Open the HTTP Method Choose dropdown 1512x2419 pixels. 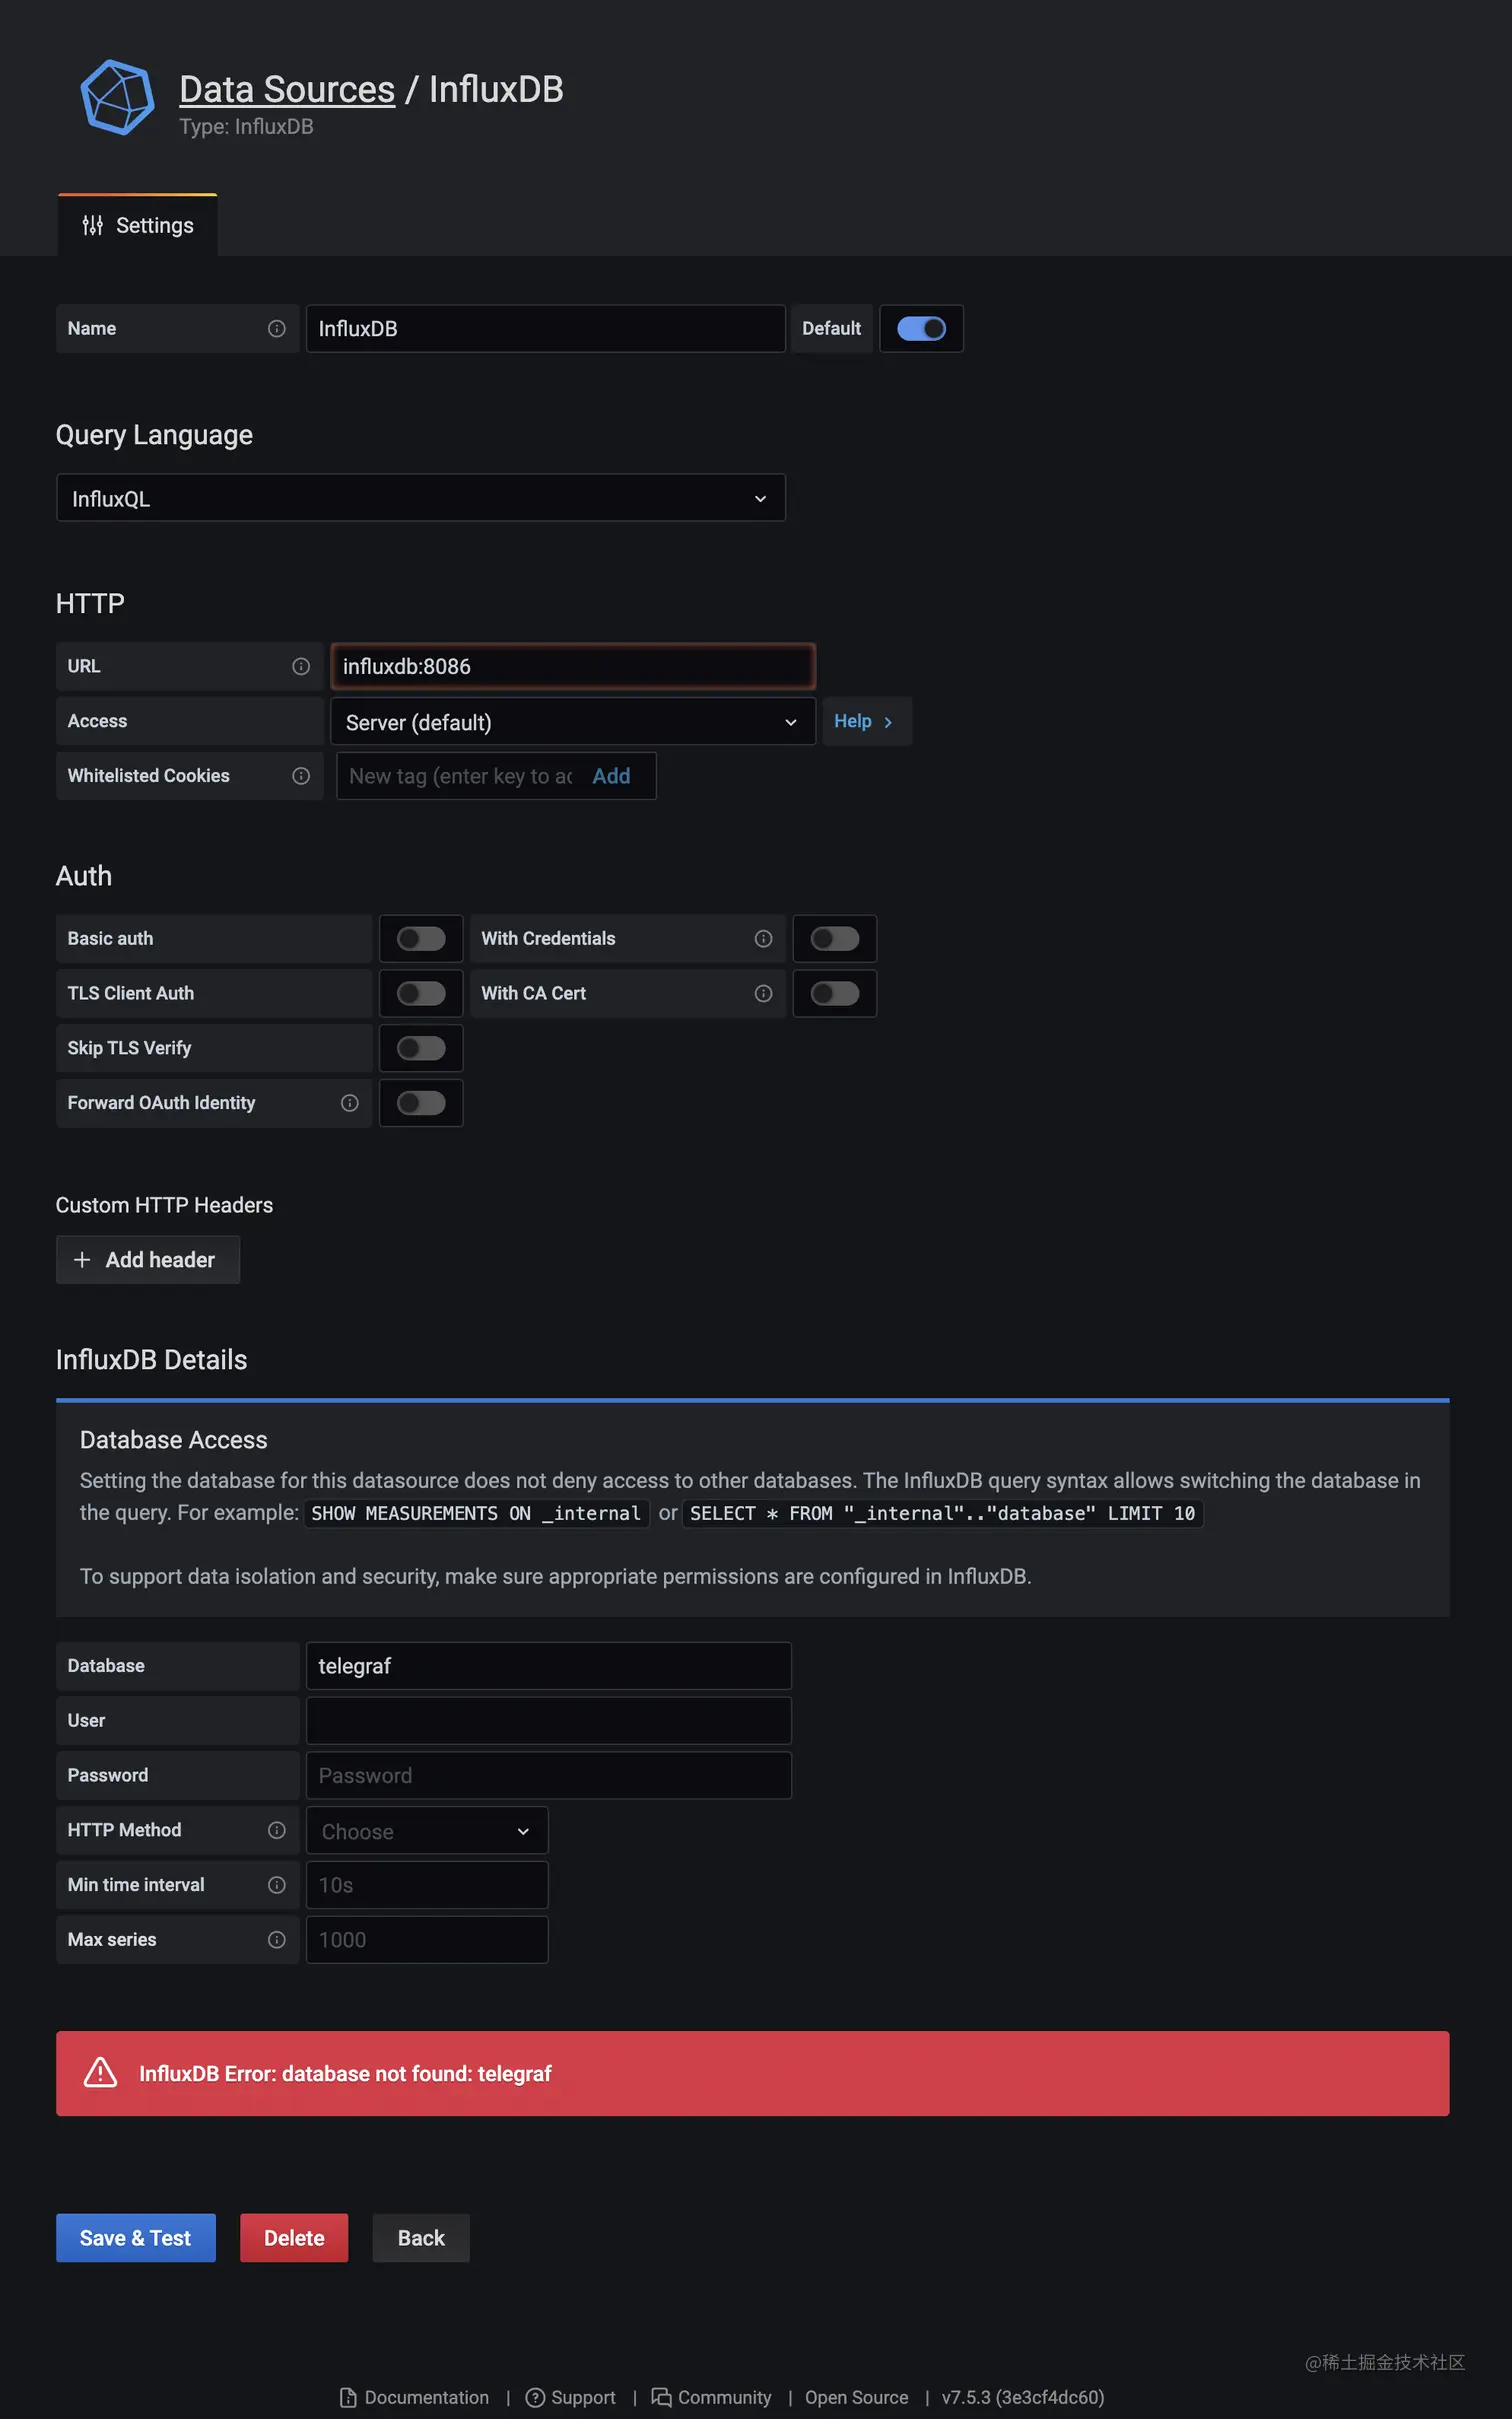426,1831
